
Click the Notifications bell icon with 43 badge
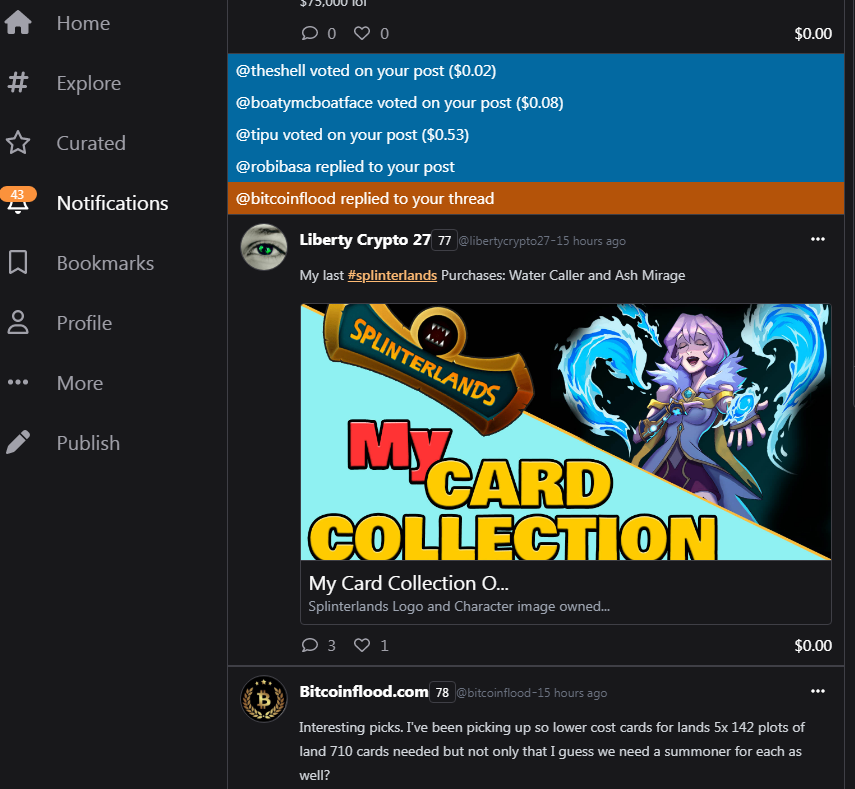click(x=18, y=201)
